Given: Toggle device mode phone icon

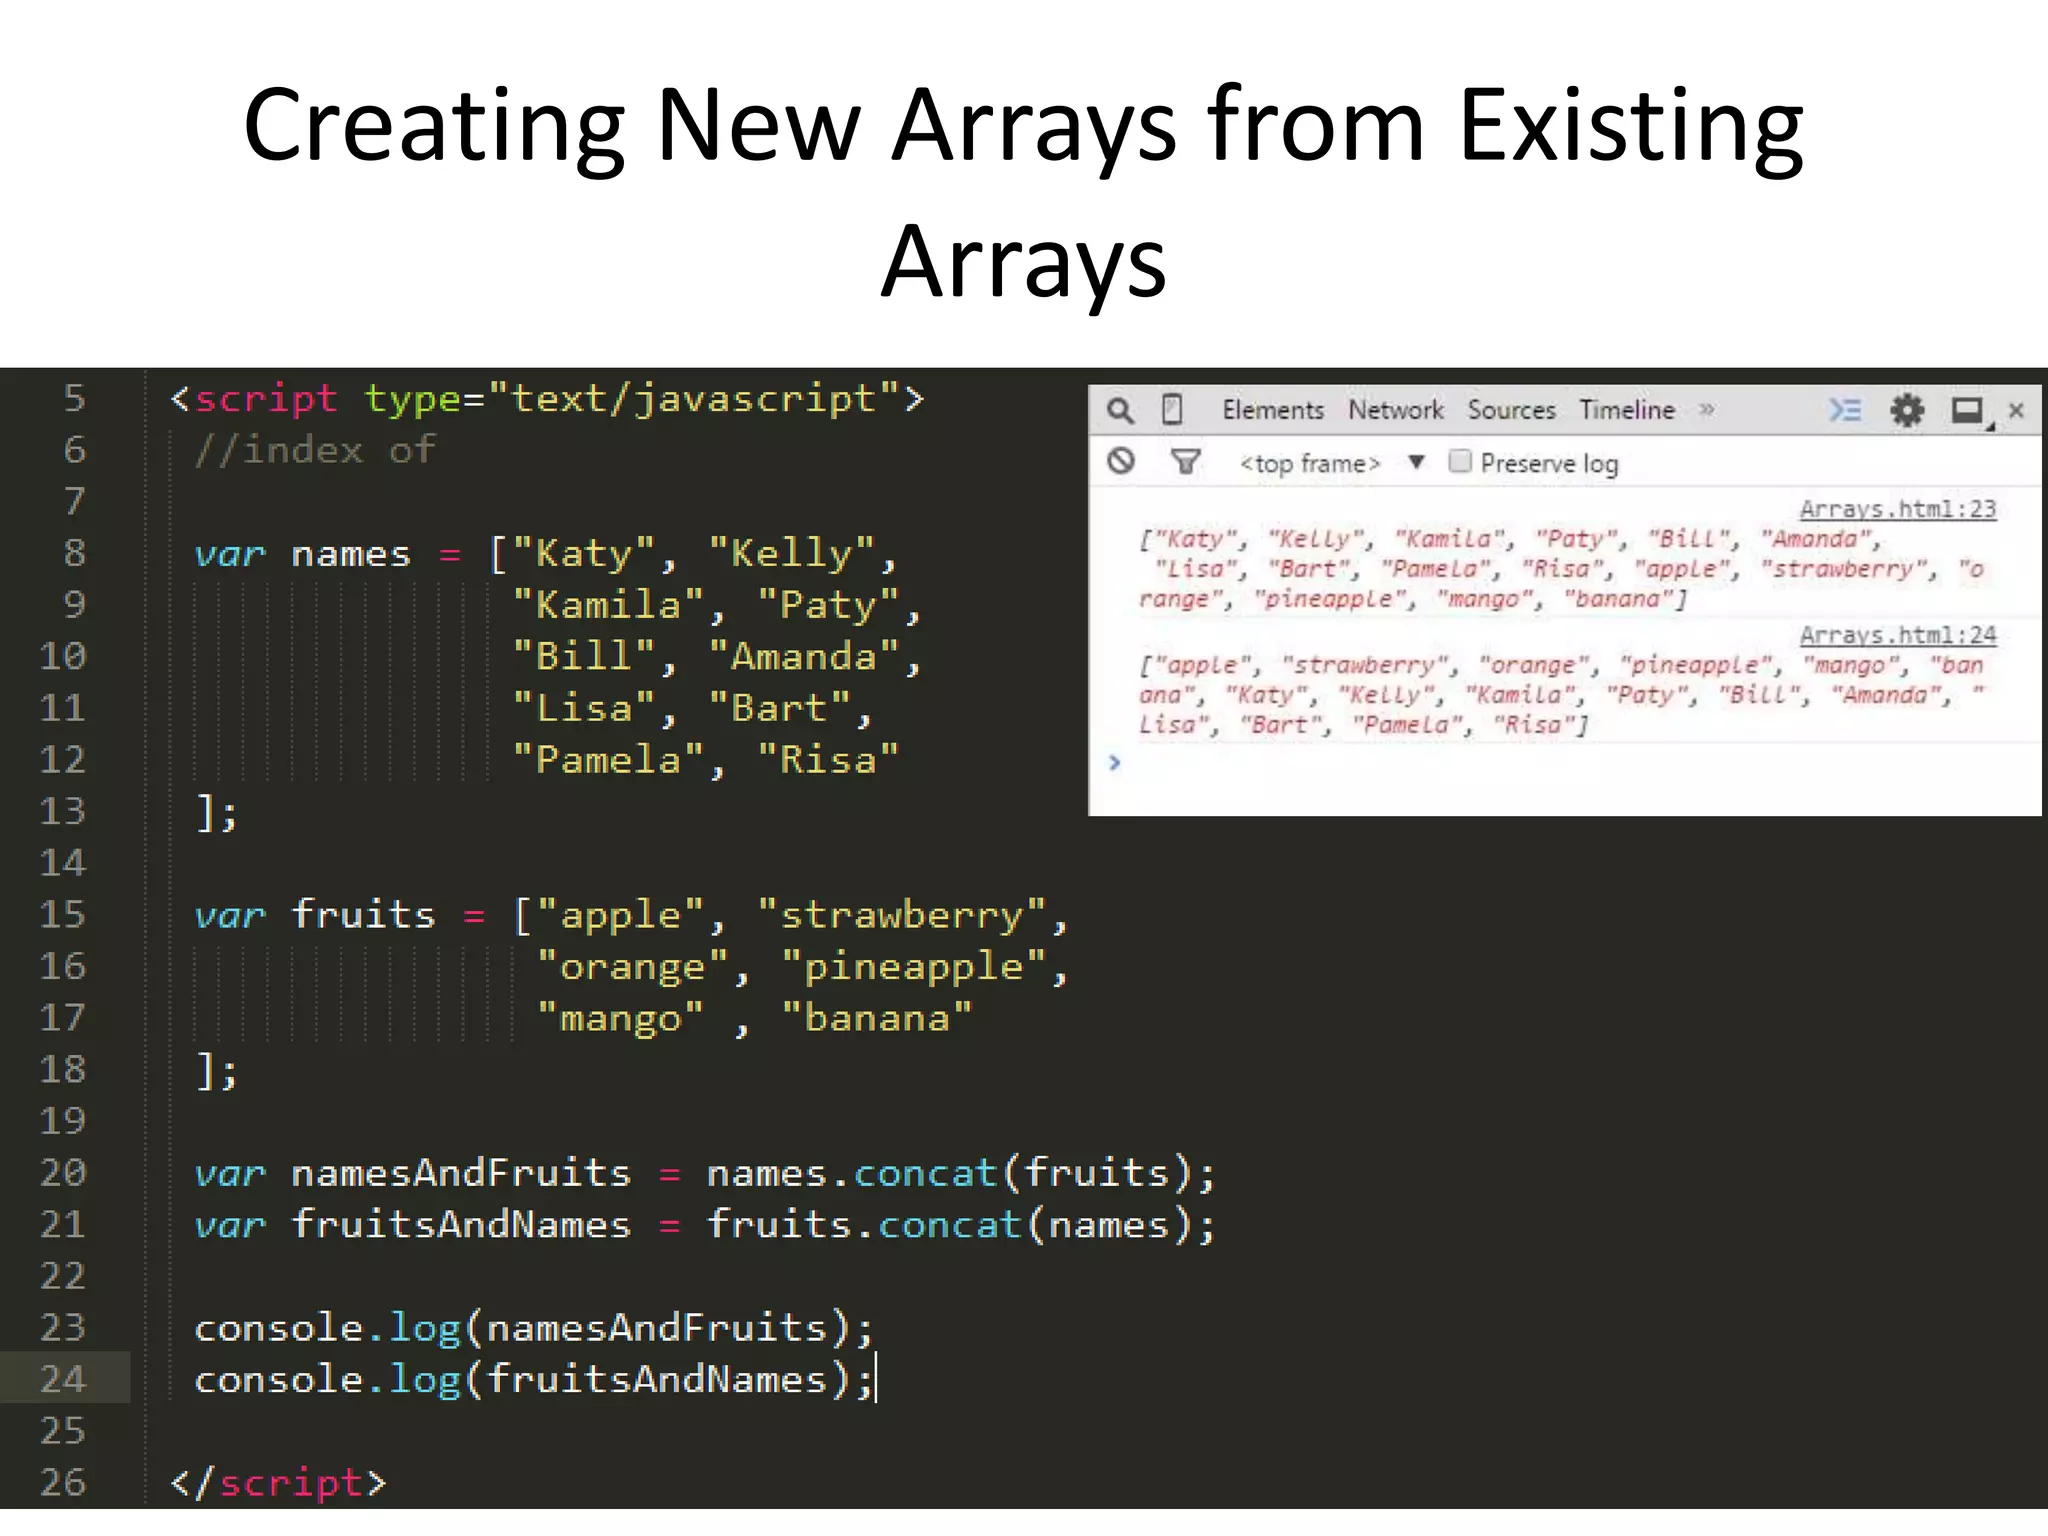Looking at the screenshot, I should [x=1172, y=410].
